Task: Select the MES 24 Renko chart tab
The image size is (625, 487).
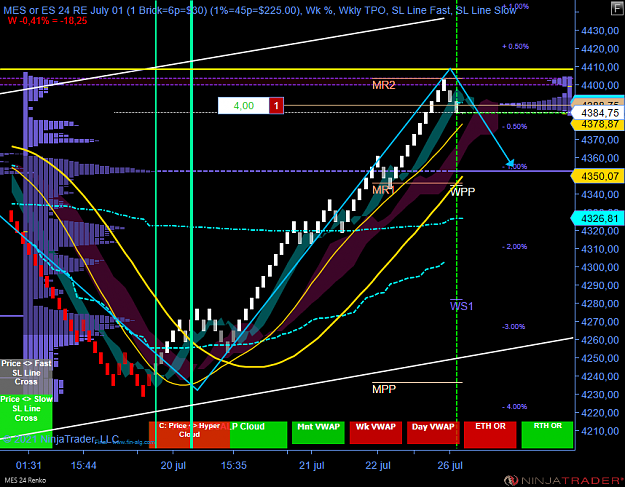Action: click(x=25, y=480)
